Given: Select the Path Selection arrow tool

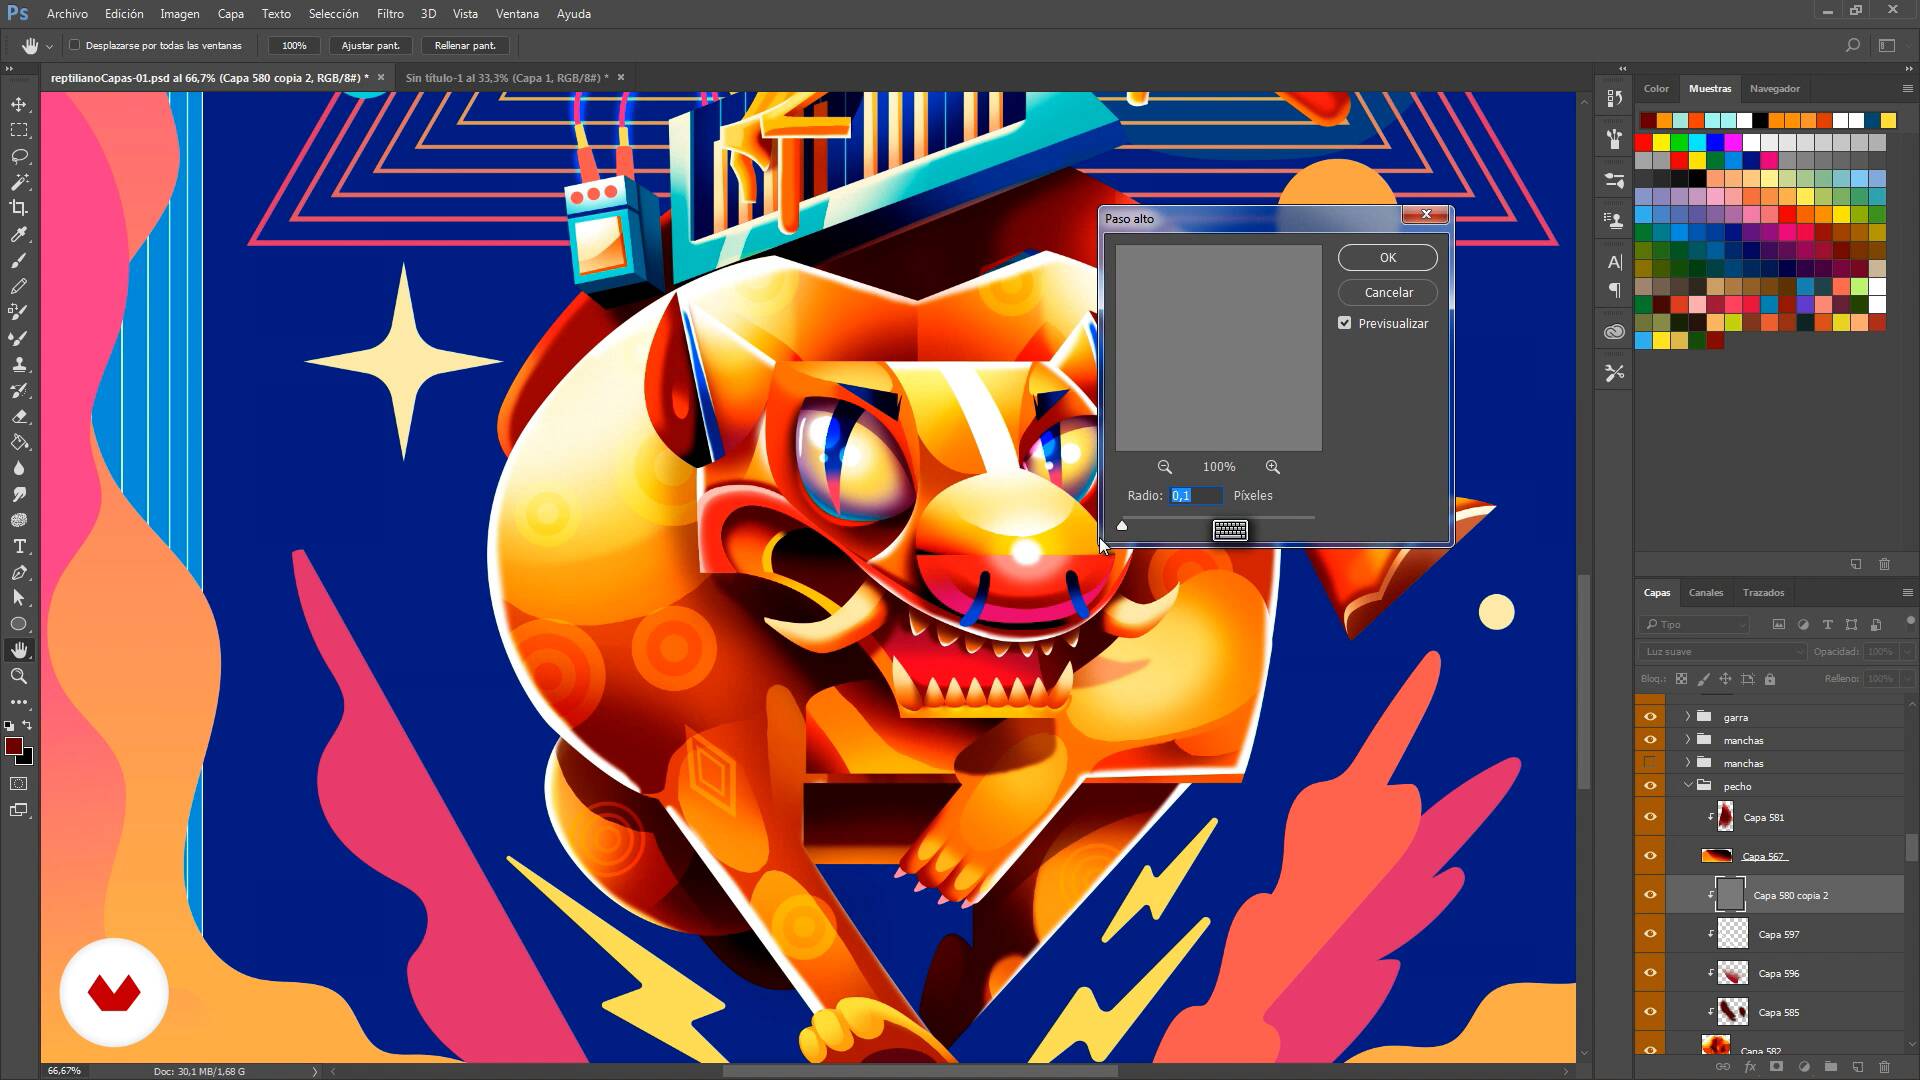Looking at the screenshot, I should point(19,598).
